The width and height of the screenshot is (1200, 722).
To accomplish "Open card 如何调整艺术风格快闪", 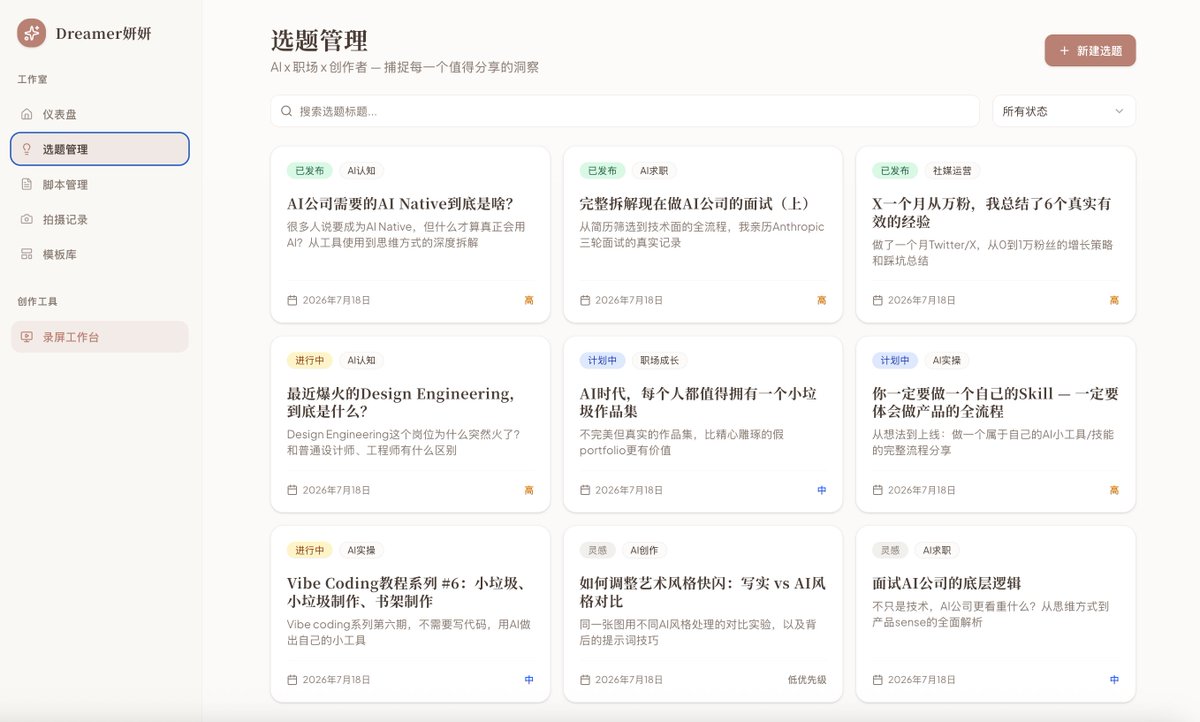I will pyautogui.click(x=703, y=614).
